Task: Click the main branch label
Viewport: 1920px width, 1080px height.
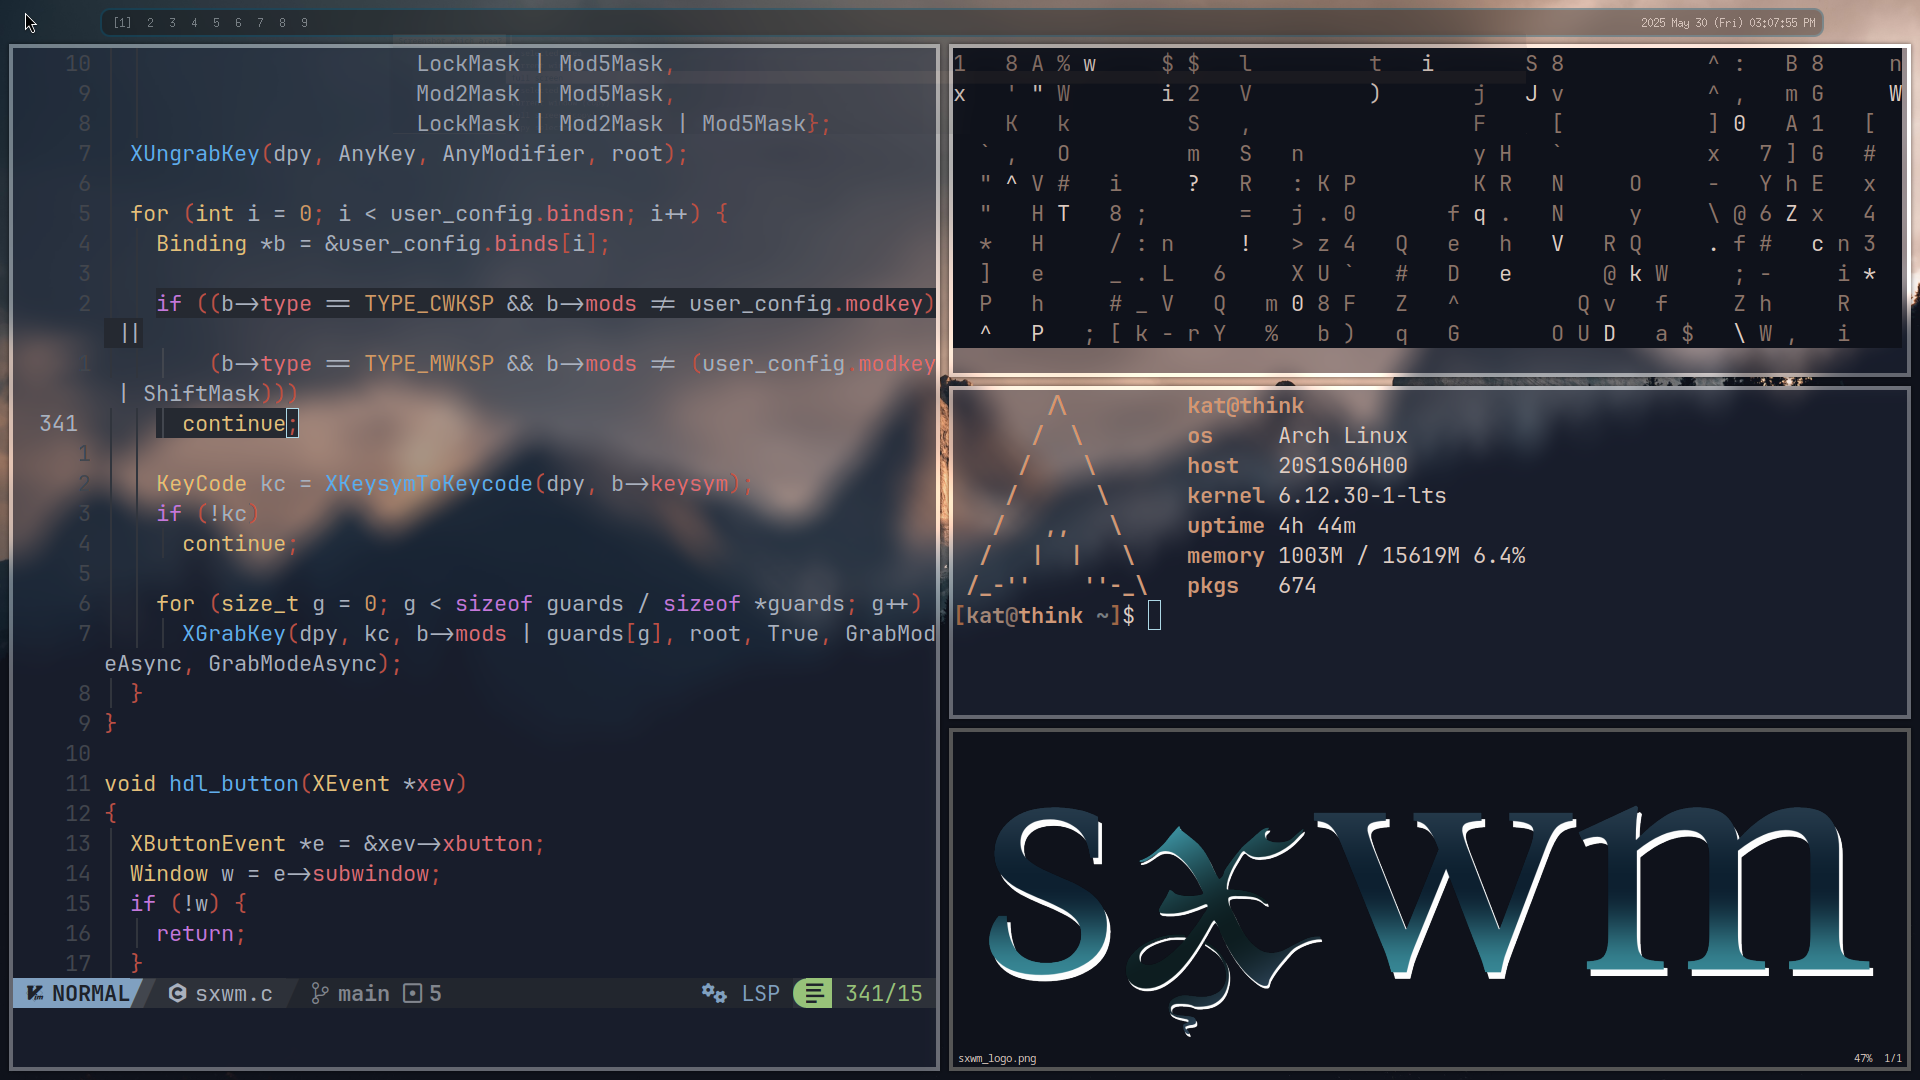Action: coord(363,993)
